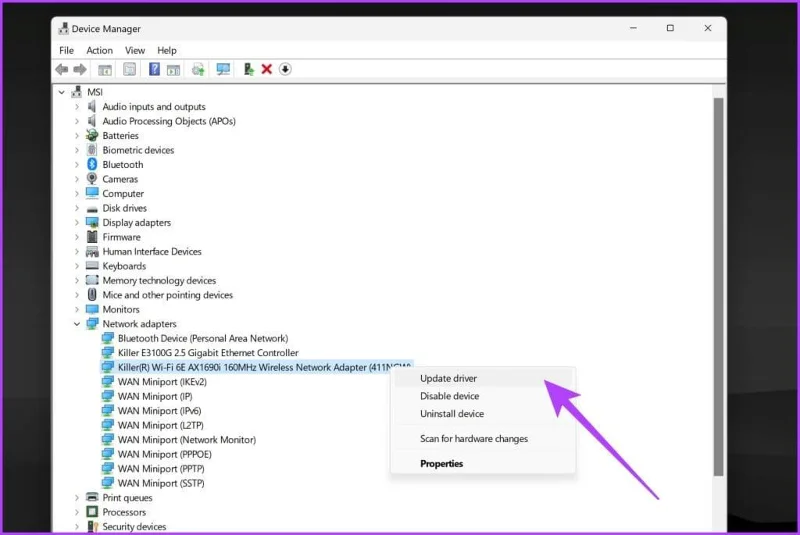Collapse the MSI root node
The height and width of the screenshot is (535, 800).
[61, 92]
